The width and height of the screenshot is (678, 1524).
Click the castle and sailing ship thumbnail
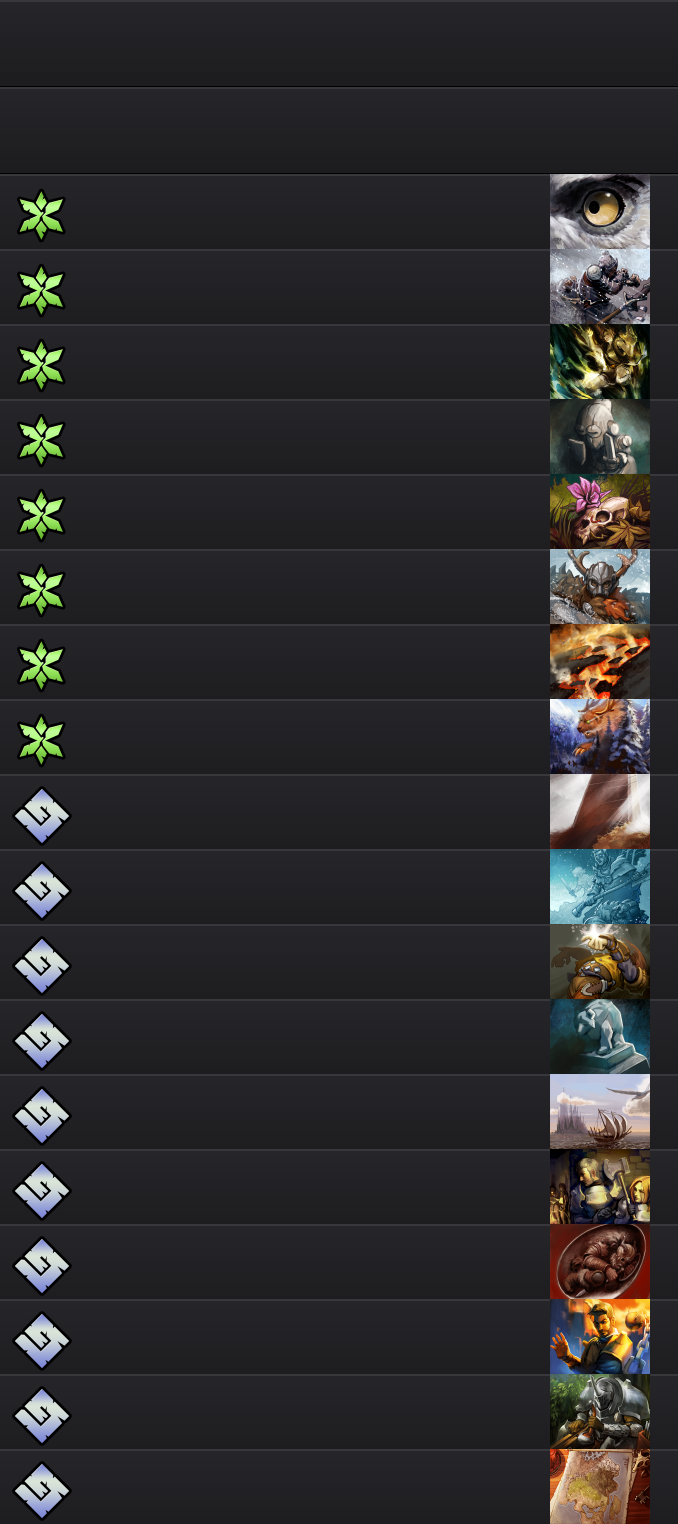click(600, 1112)
